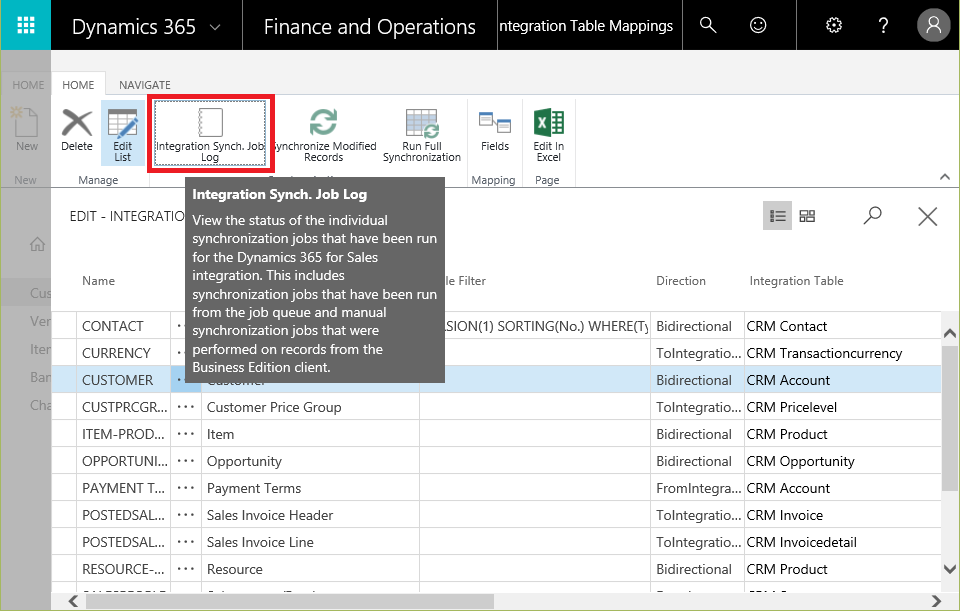Collapse the ribbon with the chevron
Screen dimensions: 960x611
pos(945,177)
